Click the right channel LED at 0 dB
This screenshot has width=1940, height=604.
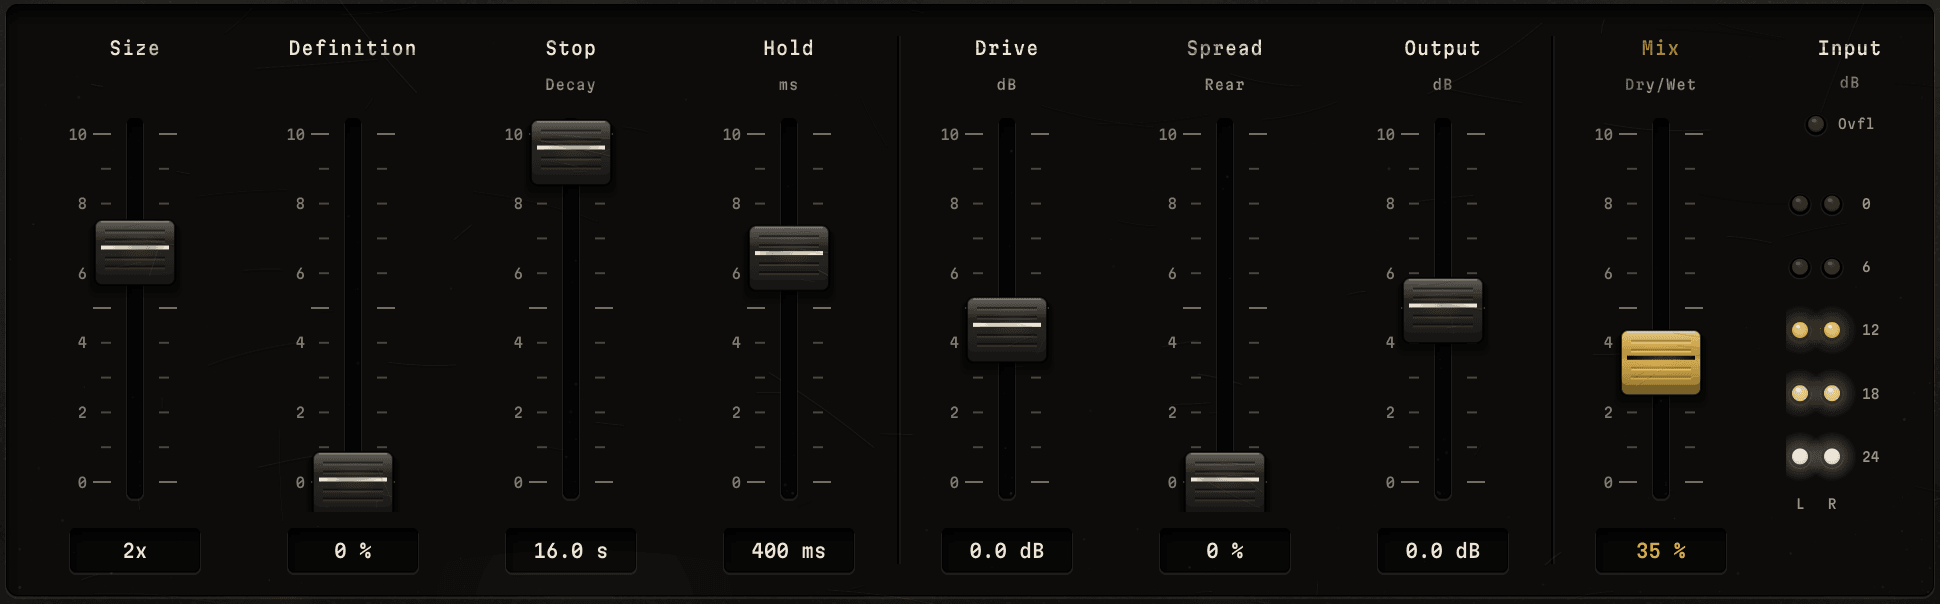click(1832, 204)
